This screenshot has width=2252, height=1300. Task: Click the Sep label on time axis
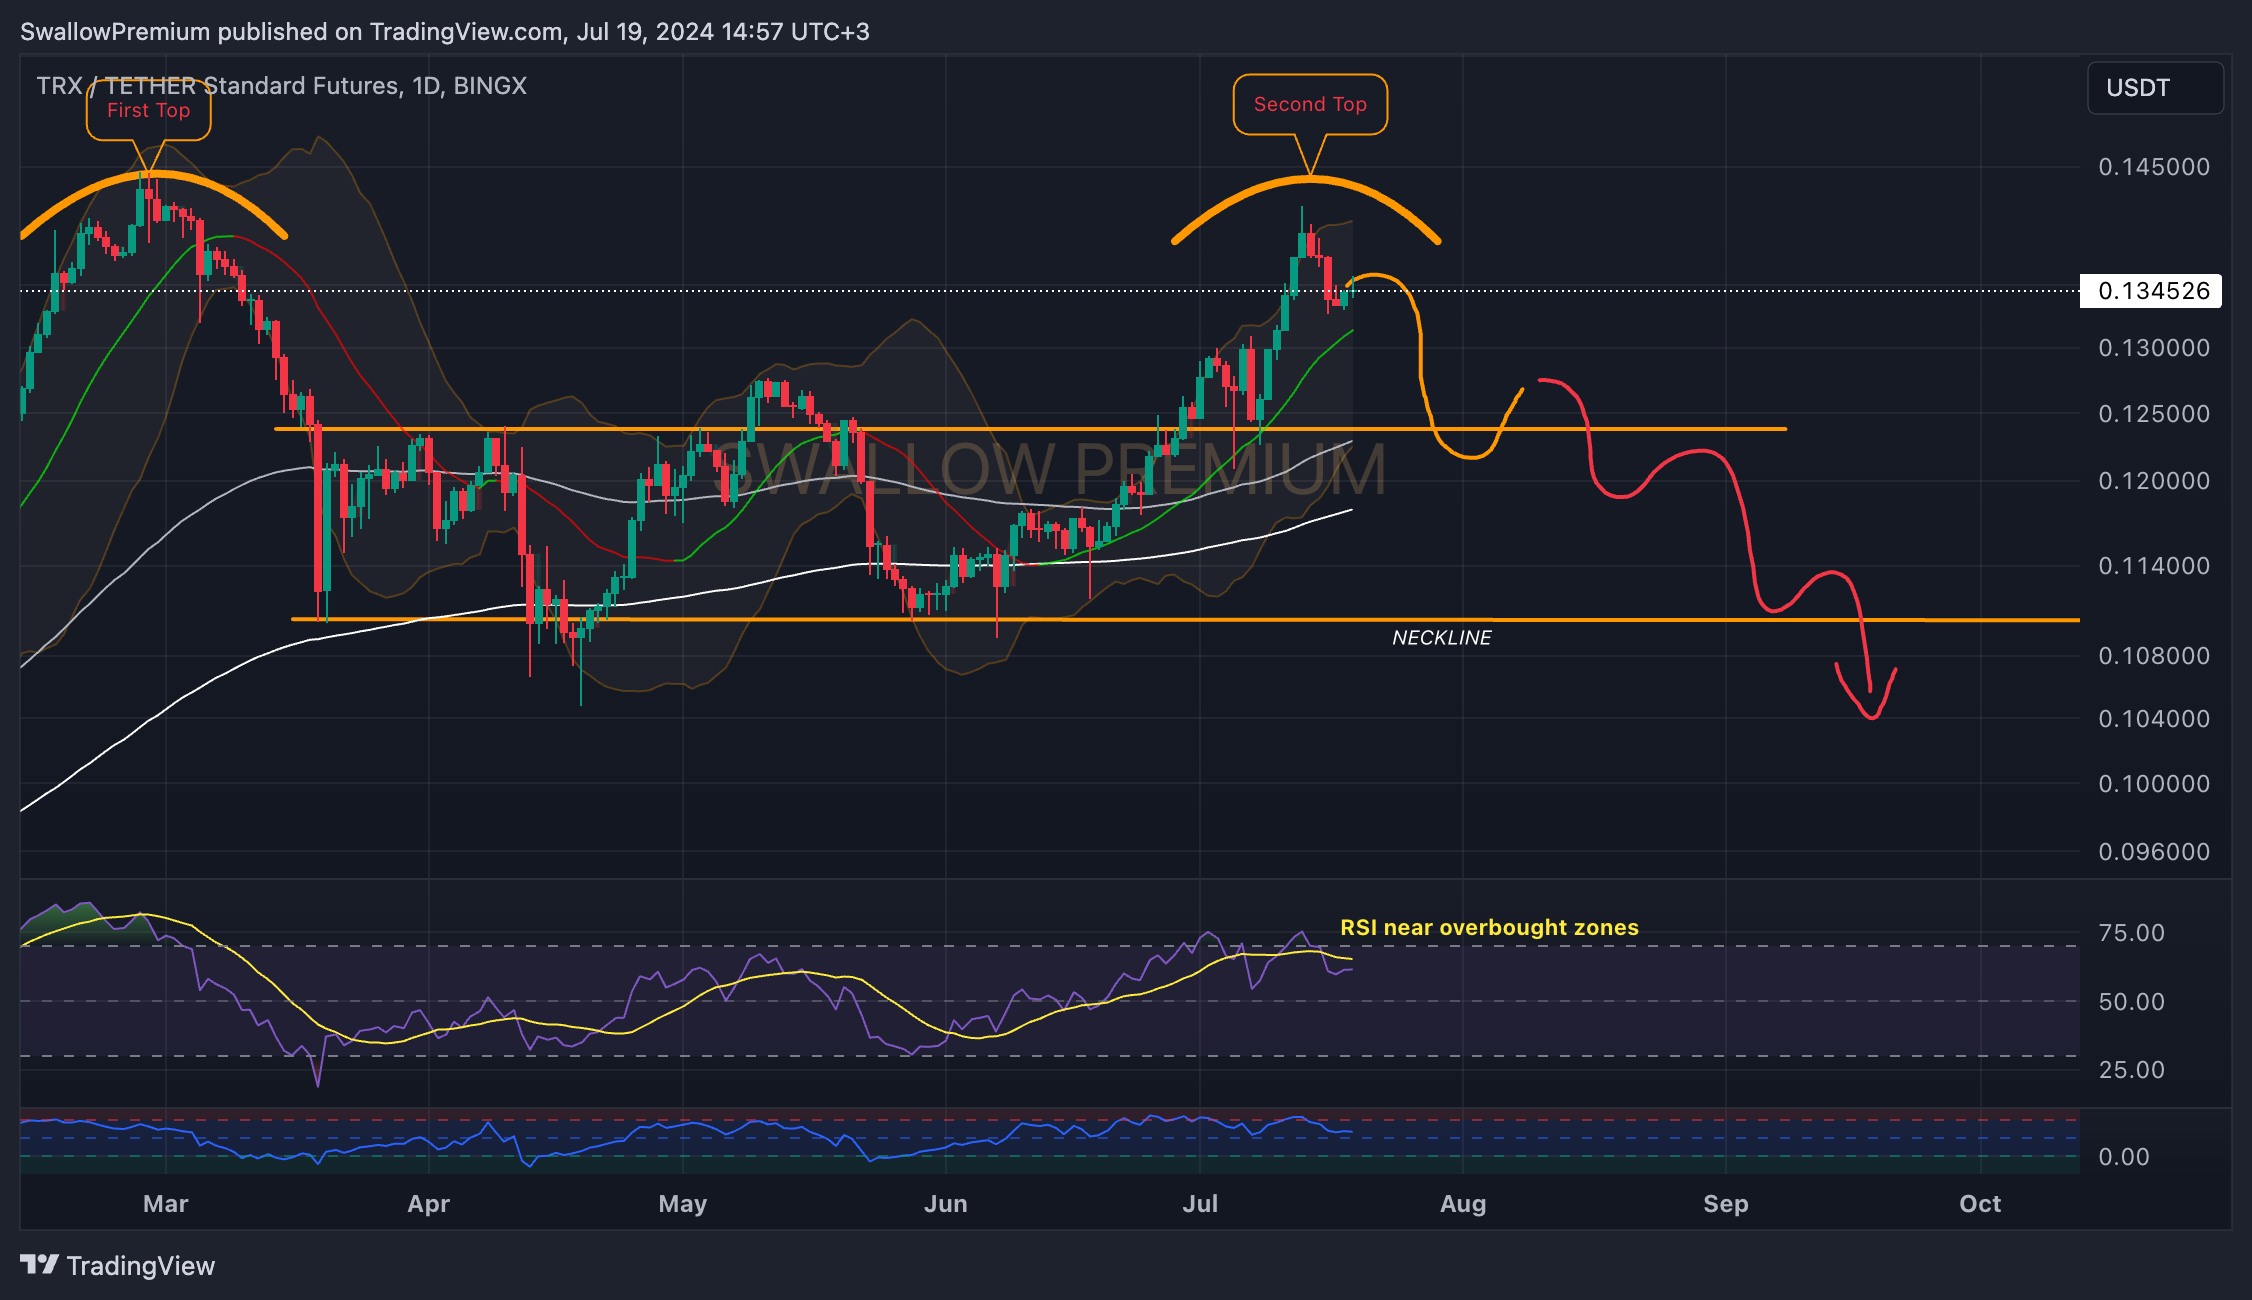coord(1725,1204)
